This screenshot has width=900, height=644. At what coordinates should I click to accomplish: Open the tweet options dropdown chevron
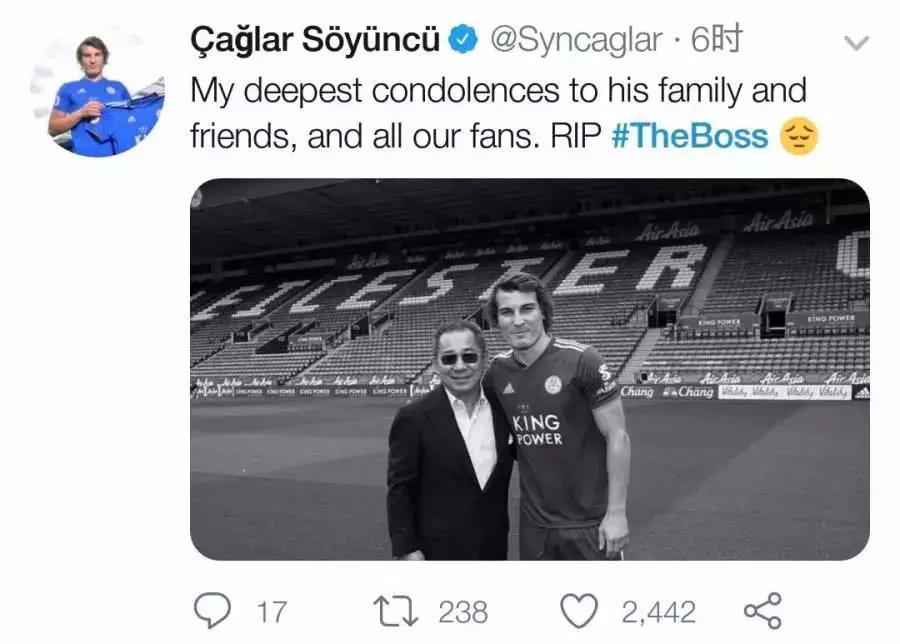click(x=857, y=43)
